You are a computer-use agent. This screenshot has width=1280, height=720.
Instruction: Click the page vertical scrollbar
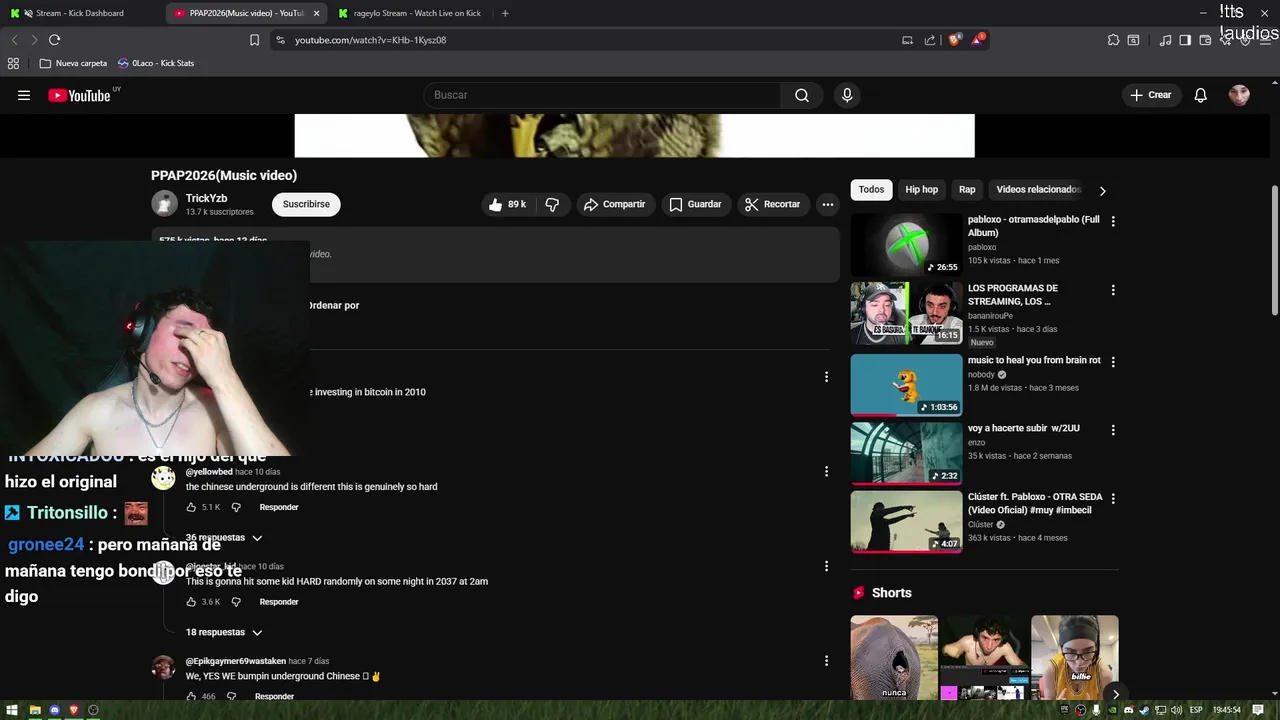coord(1275,250)
